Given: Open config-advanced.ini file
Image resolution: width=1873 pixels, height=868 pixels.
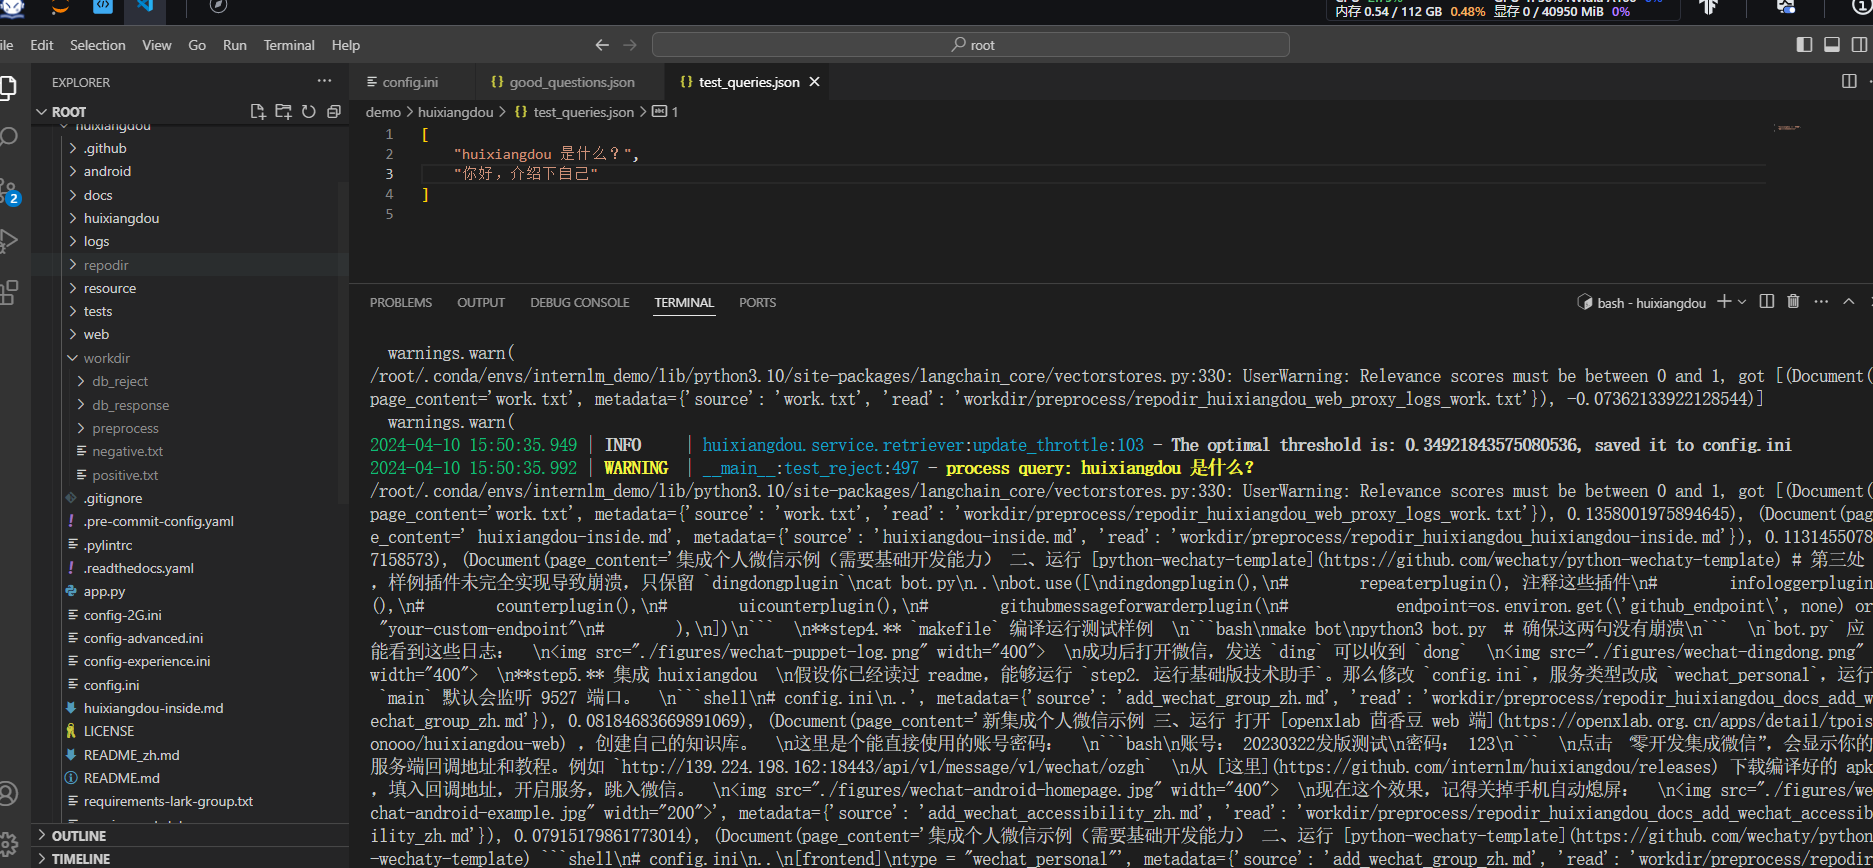Looking at the screenshot, I should 190,638.
